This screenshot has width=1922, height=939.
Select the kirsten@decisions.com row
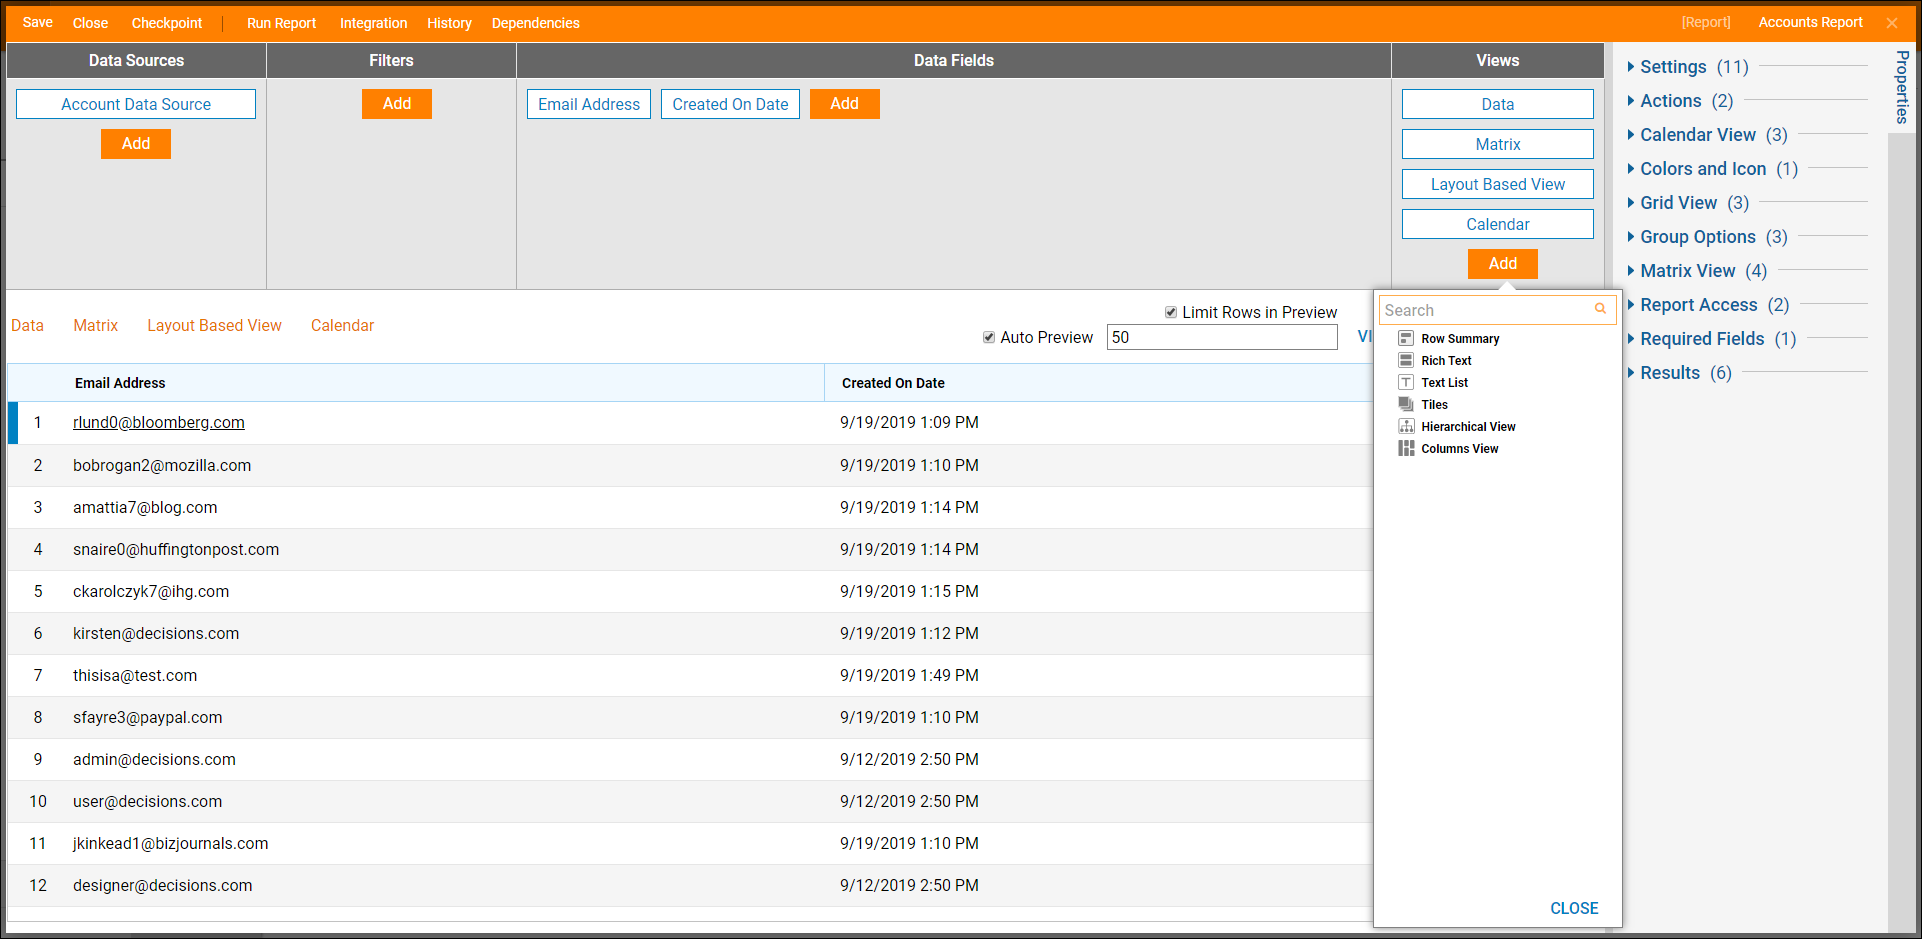pyautogui.click(x=690, y=633)
